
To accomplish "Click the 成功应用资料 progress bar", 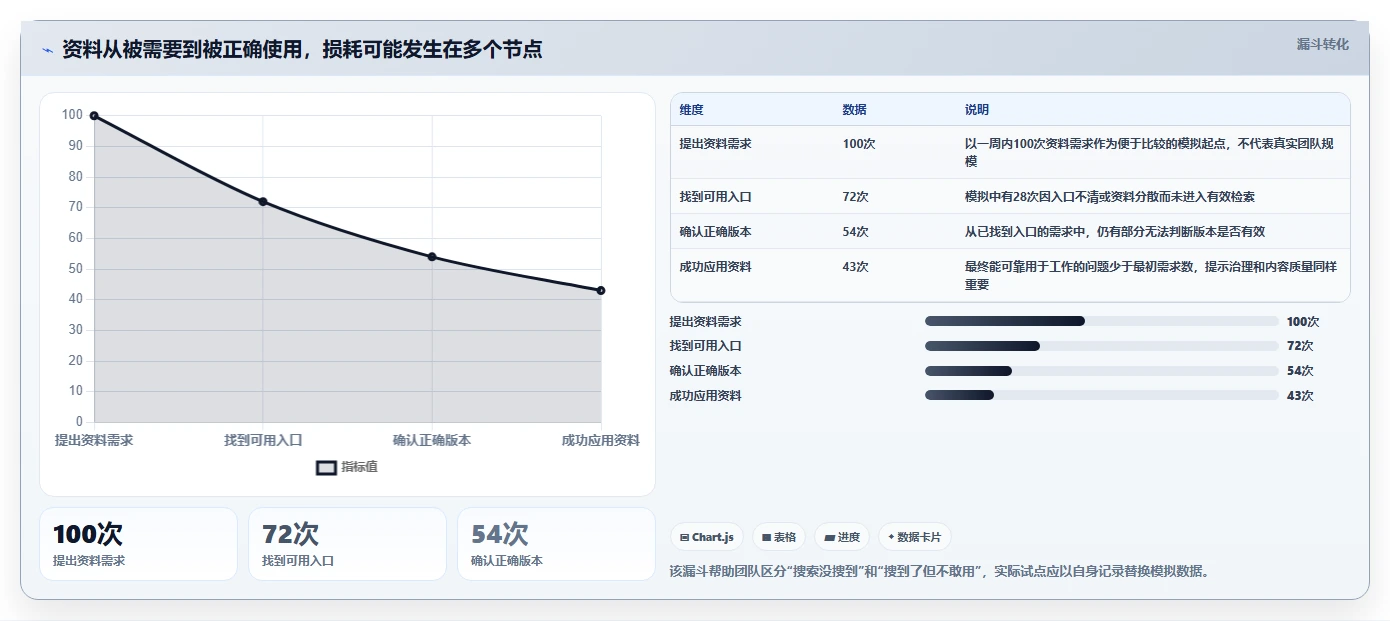I will tap(1101, 396).
